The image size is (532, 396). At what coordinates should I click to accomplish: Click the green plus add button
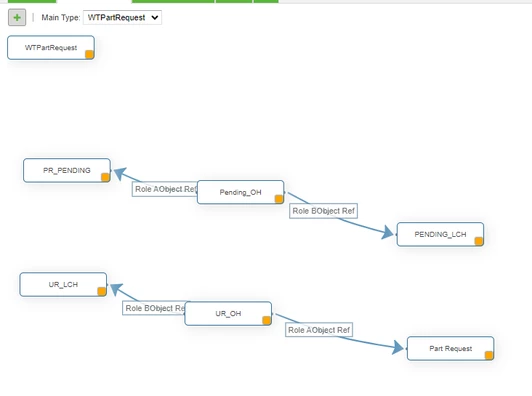[x=17, y=18]
